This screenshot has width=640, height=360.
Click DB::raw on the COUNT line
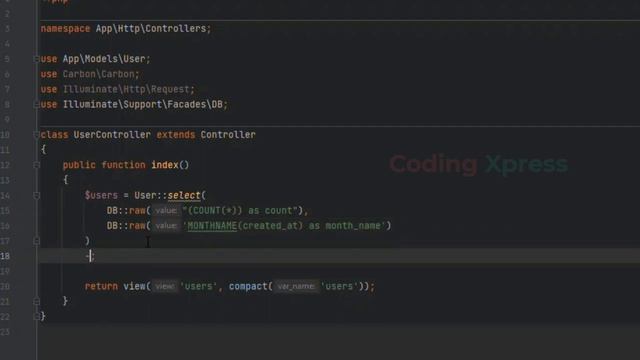click(126, 211)
